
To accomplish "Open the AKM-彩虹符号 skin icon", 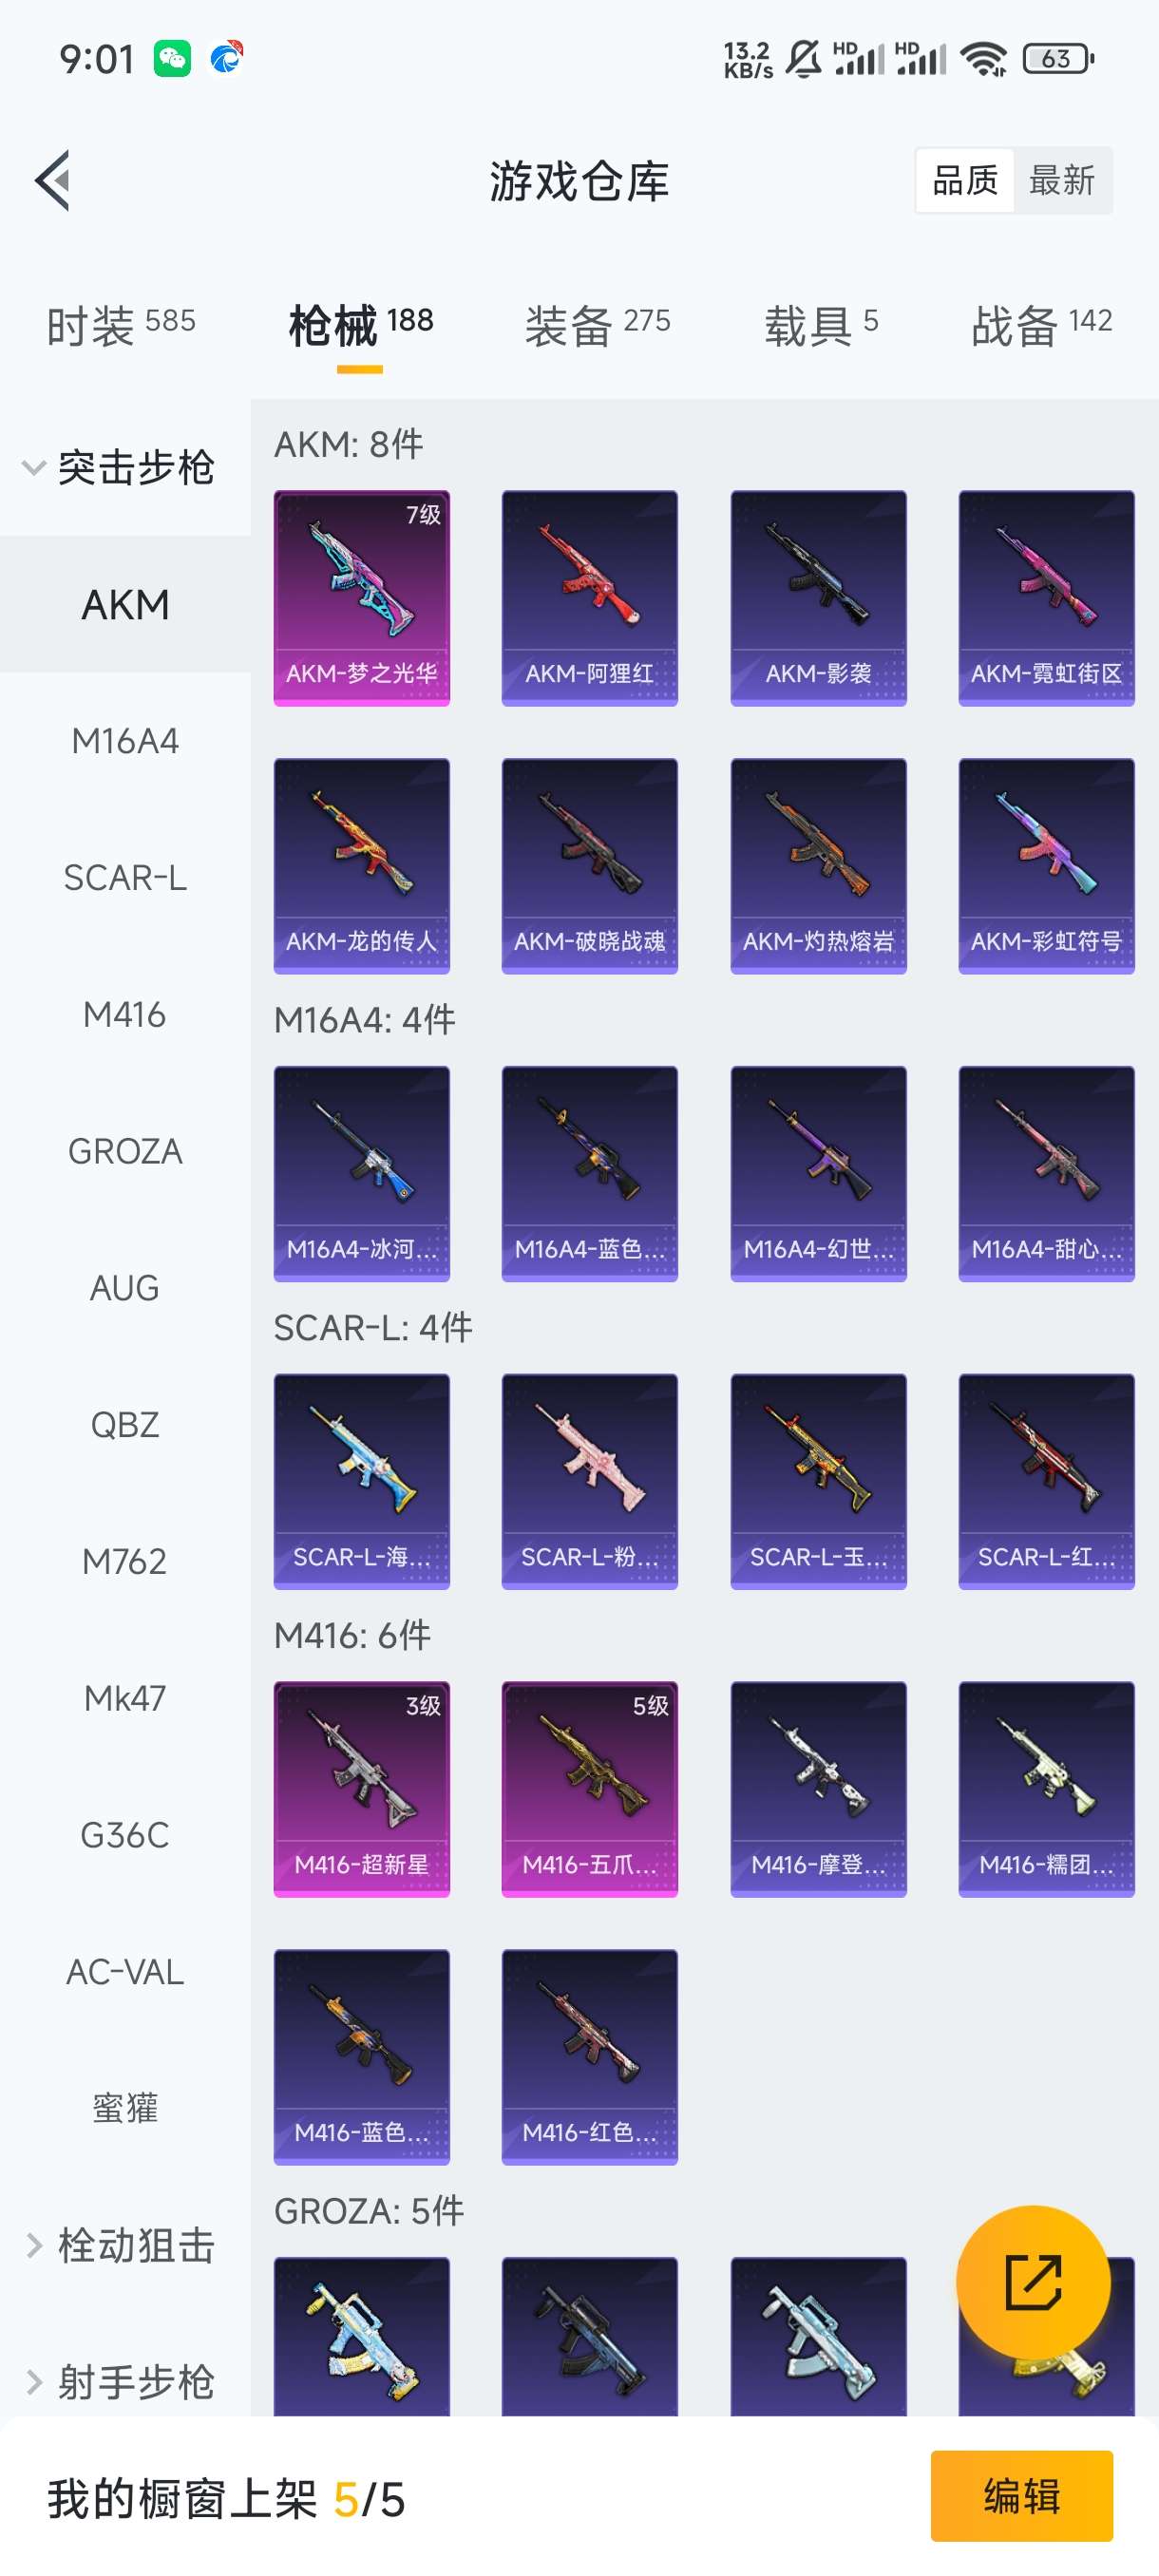I will click(x=1047, y=866).
